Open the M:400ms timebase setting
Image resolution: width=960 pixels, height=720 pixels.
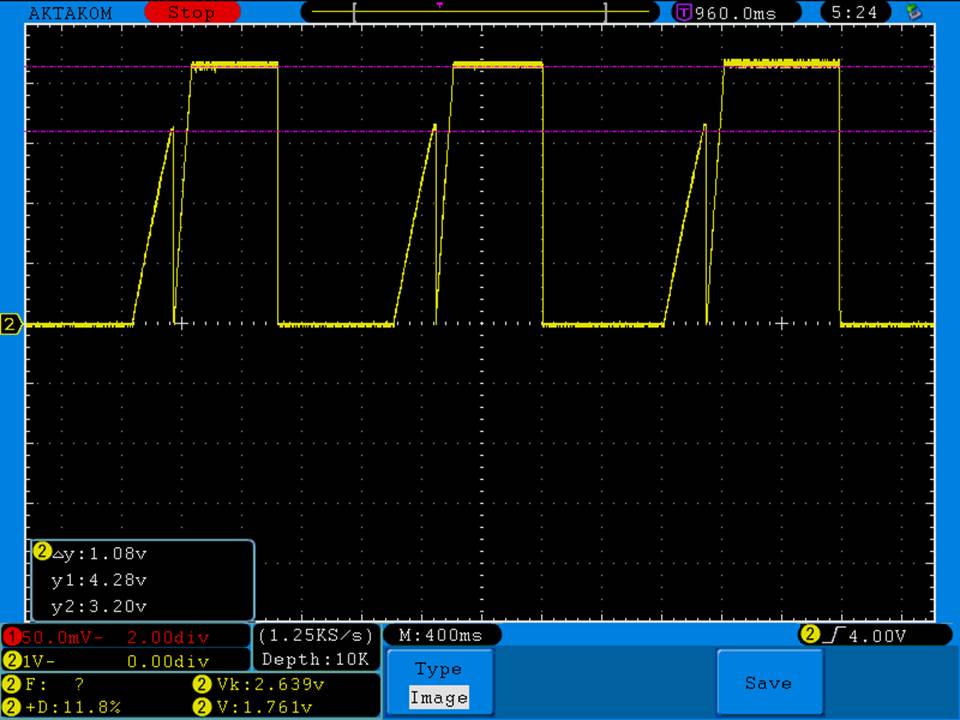pos(440,636)
